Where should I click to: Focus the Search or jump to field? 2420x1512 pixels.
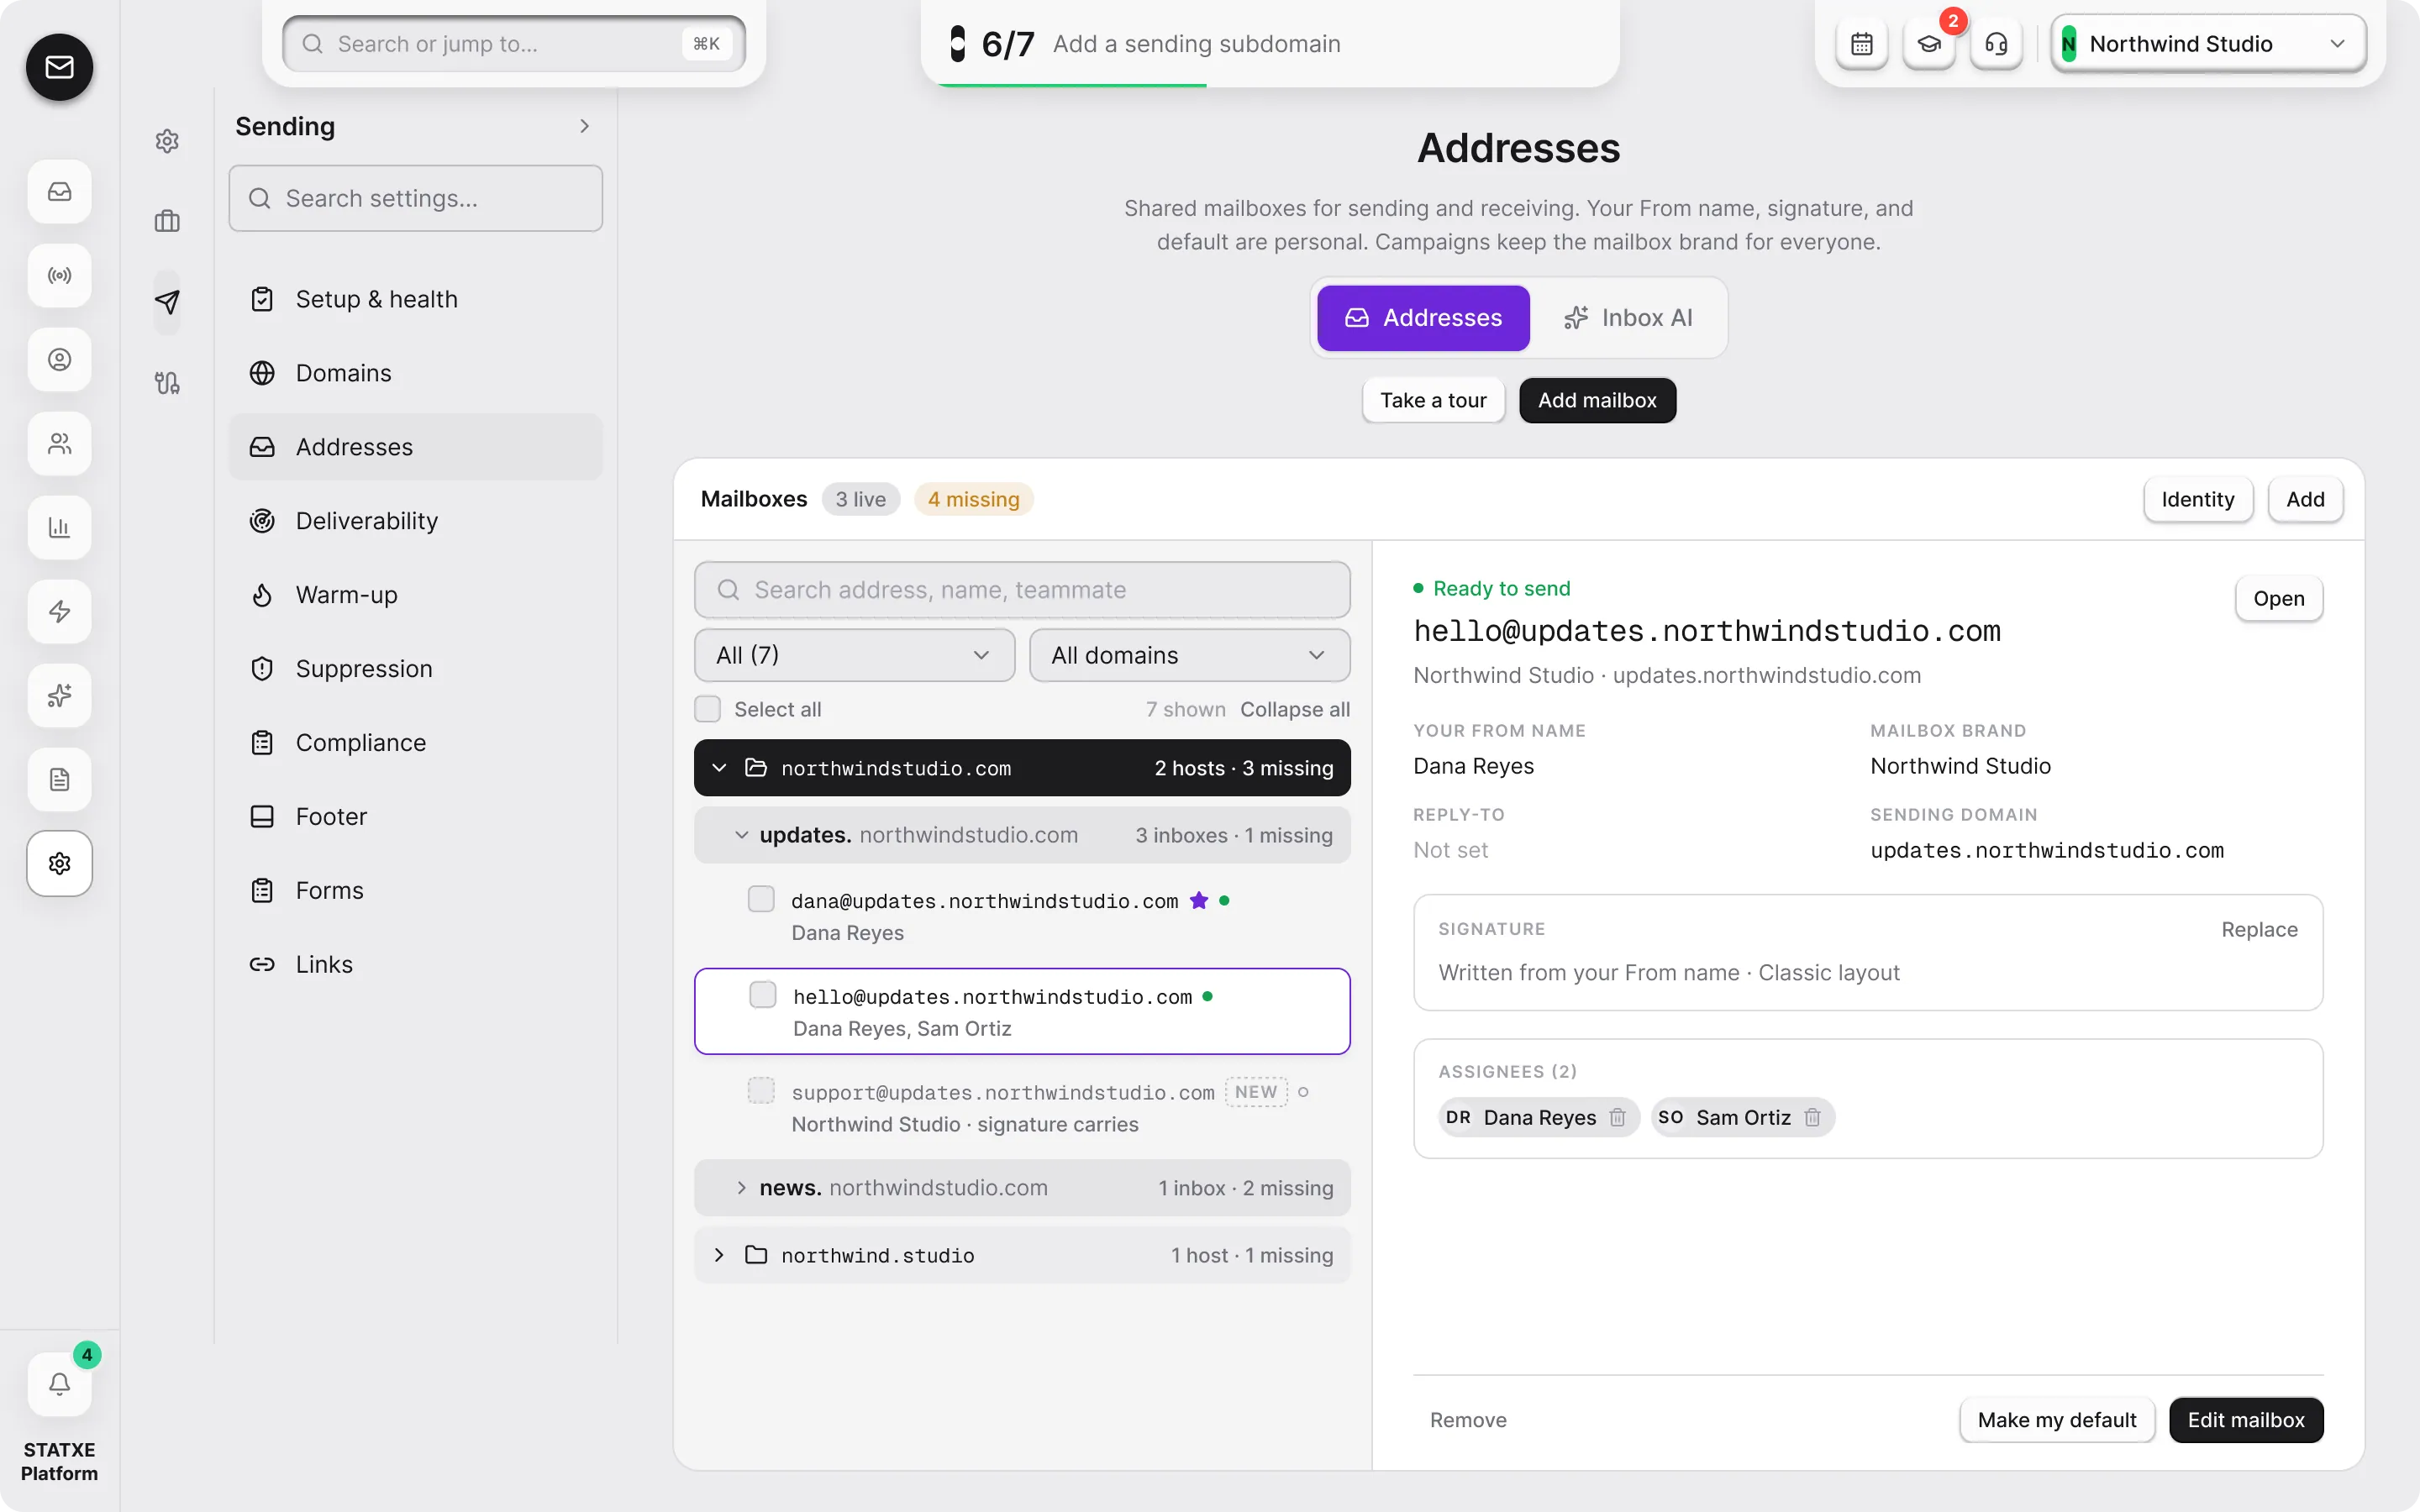tap(514, 44)
